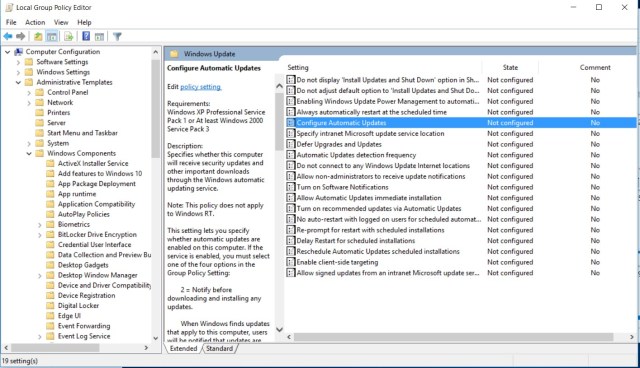
Task: Sort by the State column header
Action: coord(510,67)
